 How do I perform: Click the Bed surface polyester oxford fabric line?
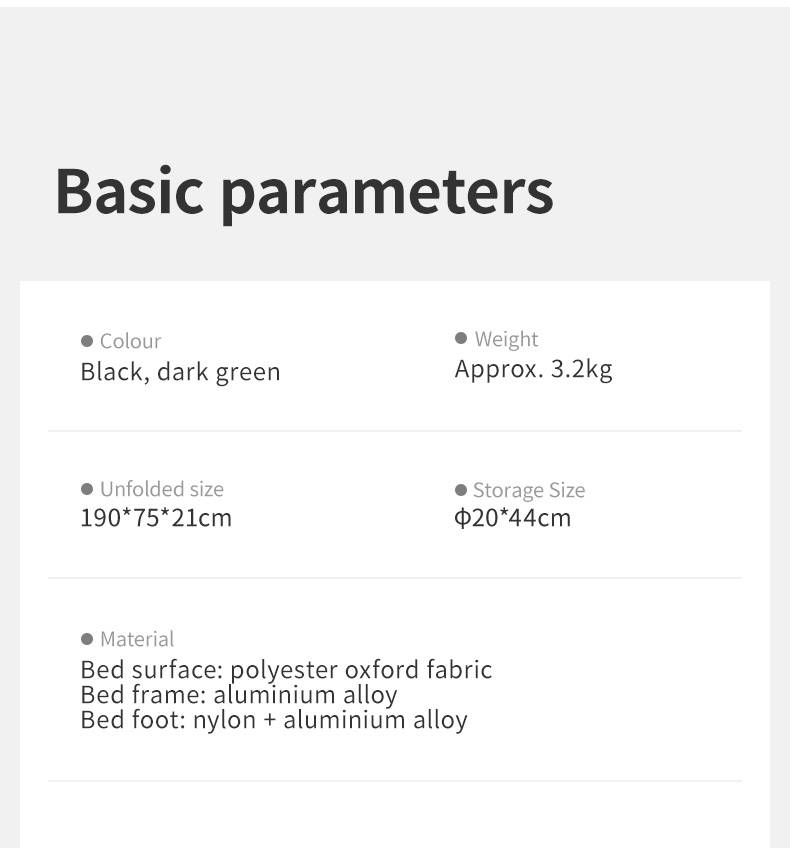286,669
